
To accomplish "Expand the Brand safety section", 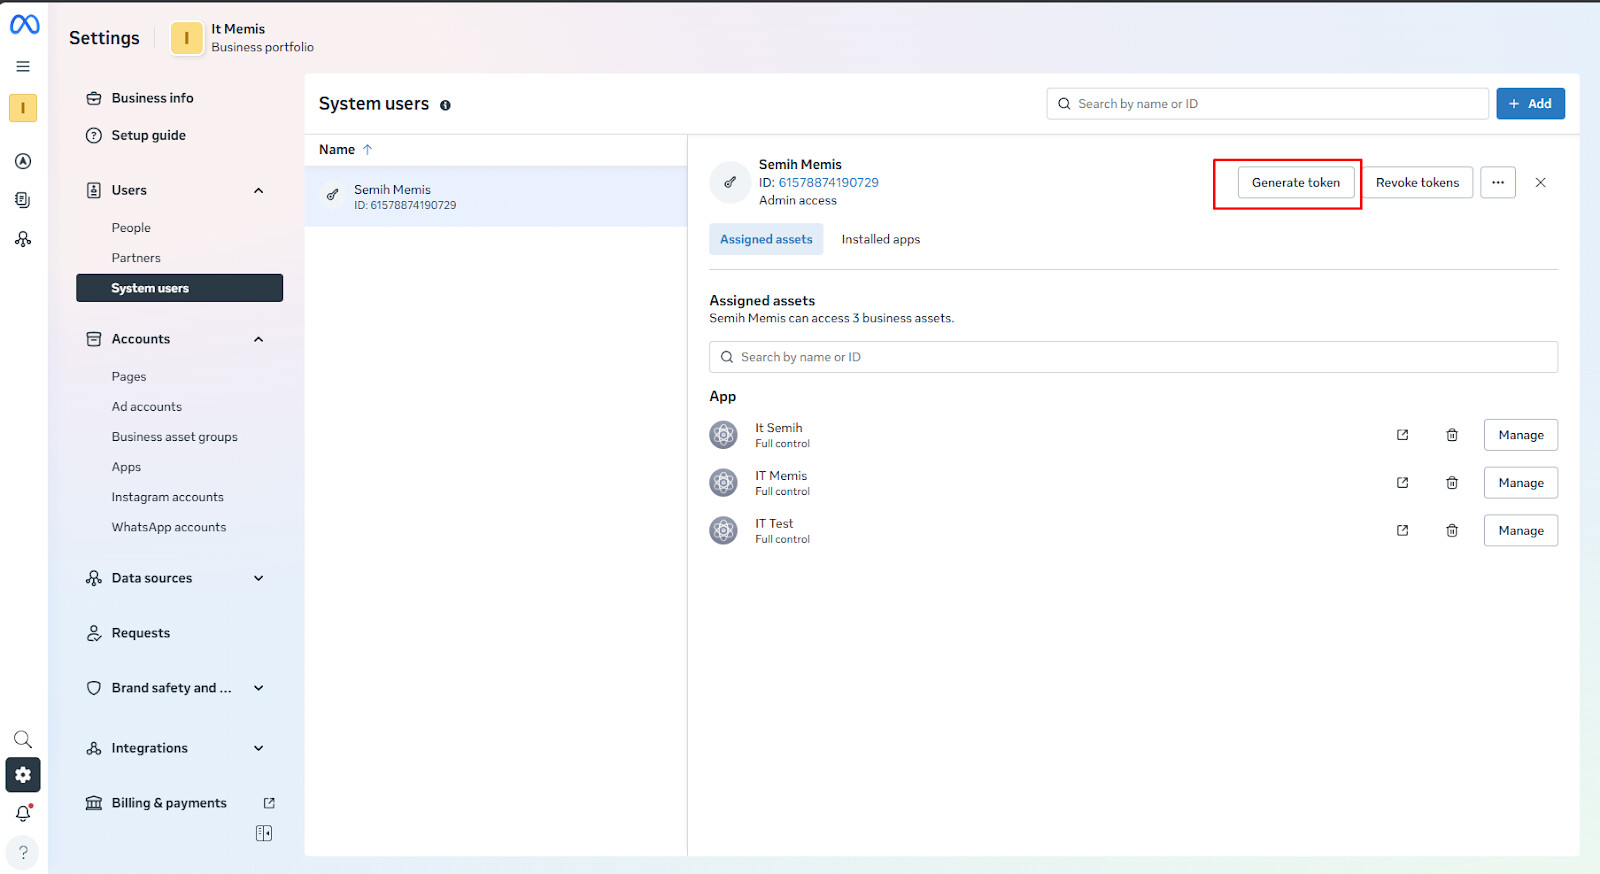I will point(259,689).
